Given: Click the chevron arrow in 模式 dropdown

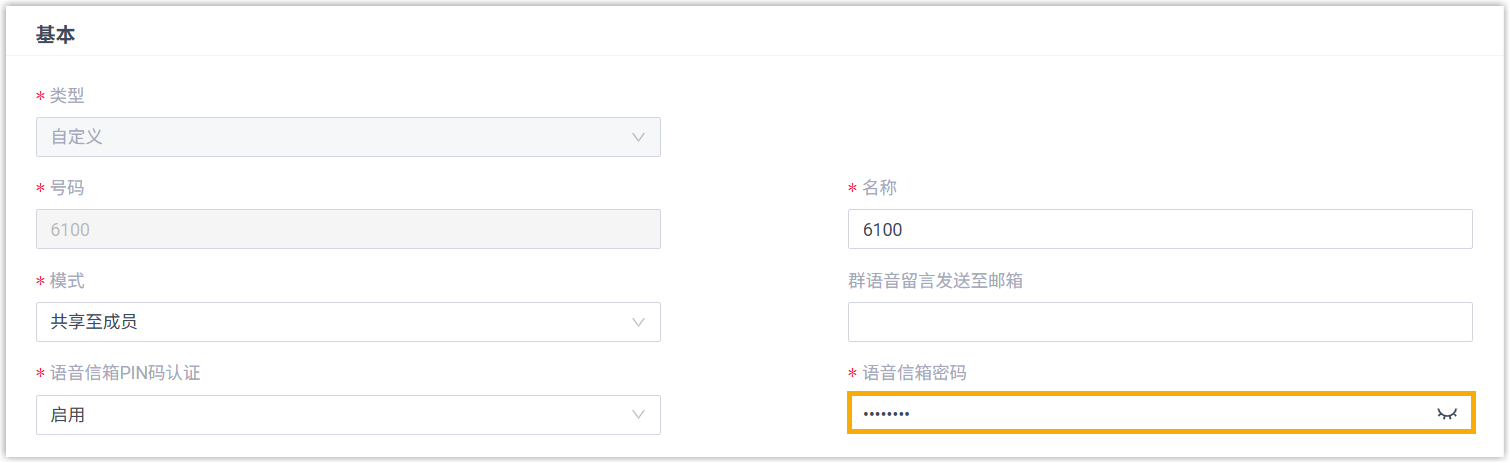Looking at the screenshot, I should (639, 322).
